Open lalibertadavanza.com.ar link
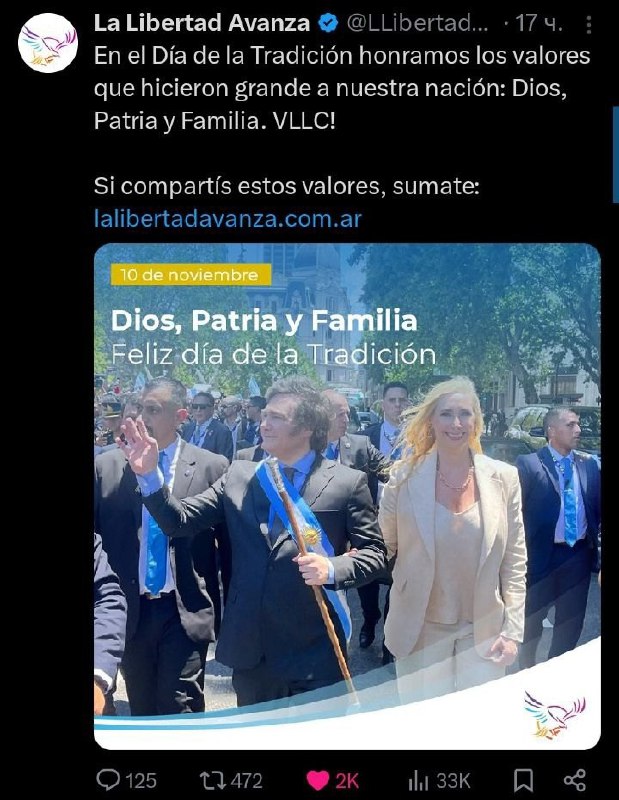 click(x=228, y=218)
